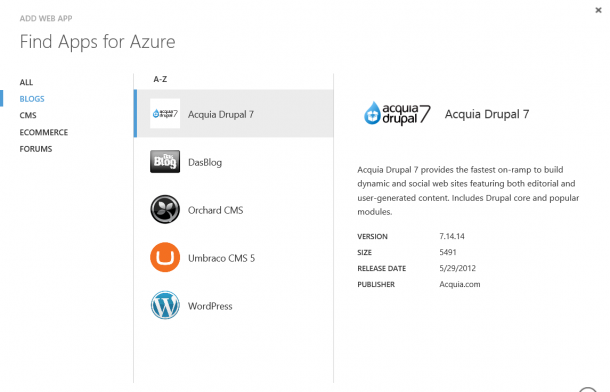Click the release date 5/29/2012

tap(458, 268)
